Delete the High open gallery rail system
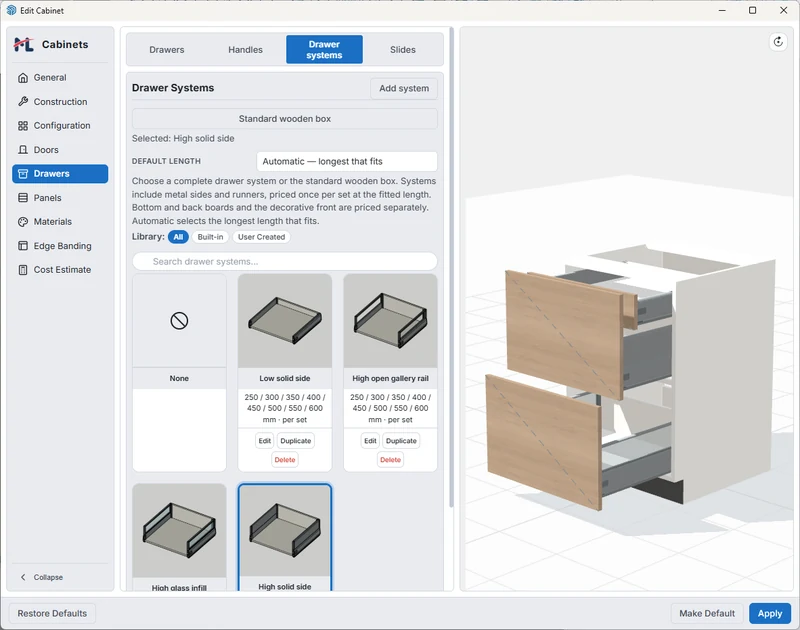800x630 pixels. point(390,460)
